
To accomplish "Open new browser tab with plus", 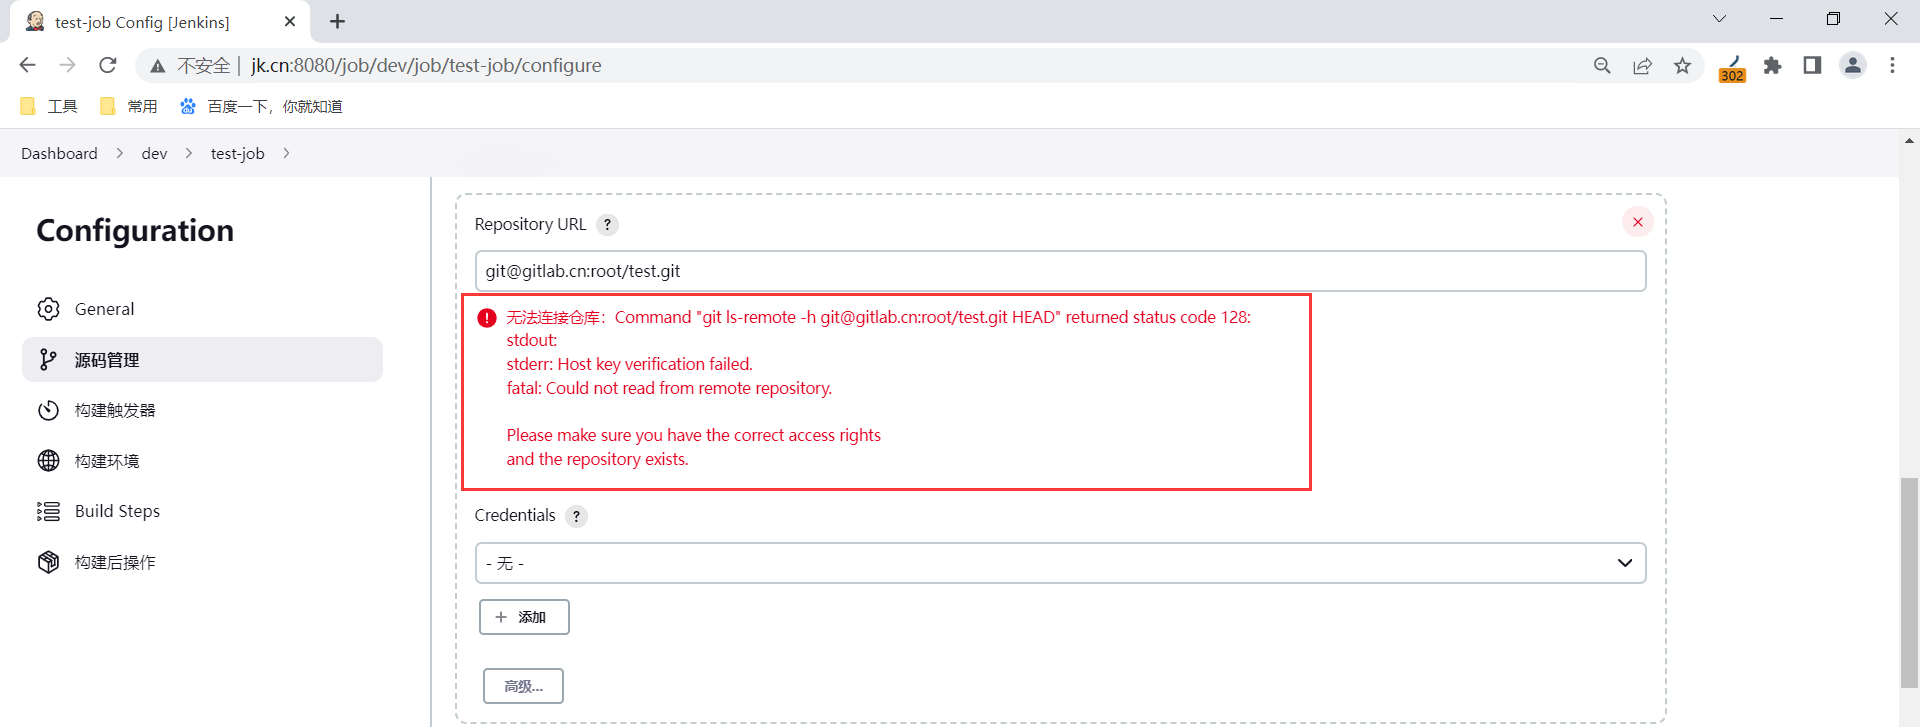I will click(x=337, y=21).
